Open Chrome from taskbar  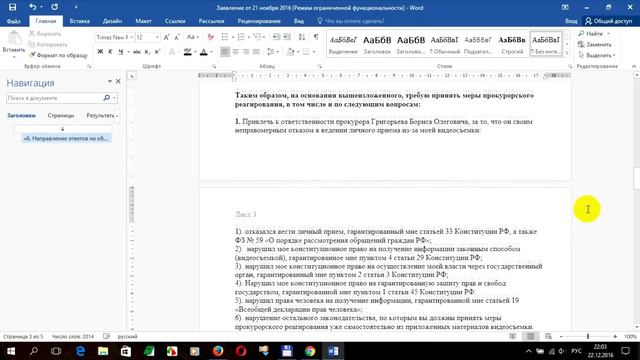pyautogui.click(x=310, y=351)
